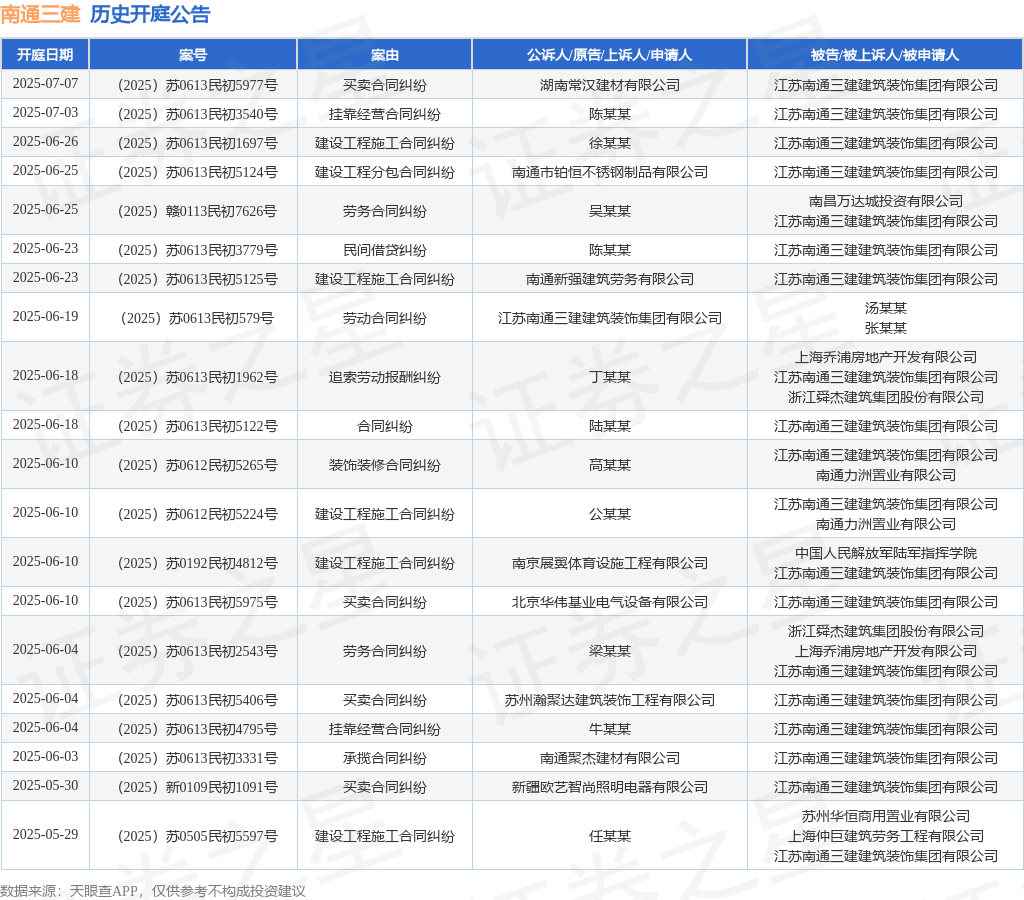Click plaintiff 南通聚杰建材有限公司
Screen dimensions: 1024x900
610,758
